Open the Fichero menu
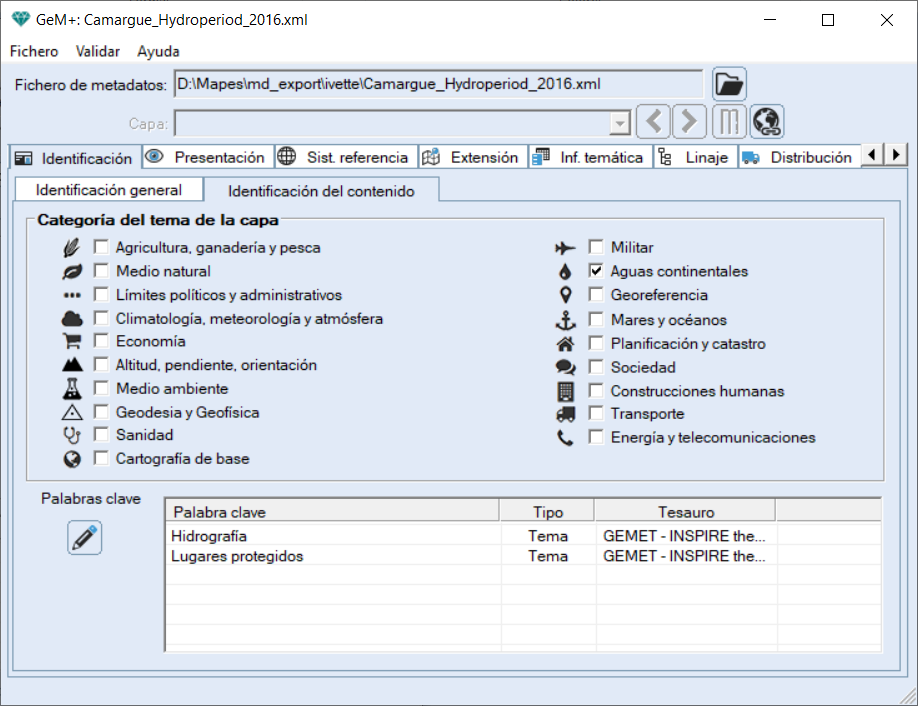The image size is (918, 706). pos(34,51)
